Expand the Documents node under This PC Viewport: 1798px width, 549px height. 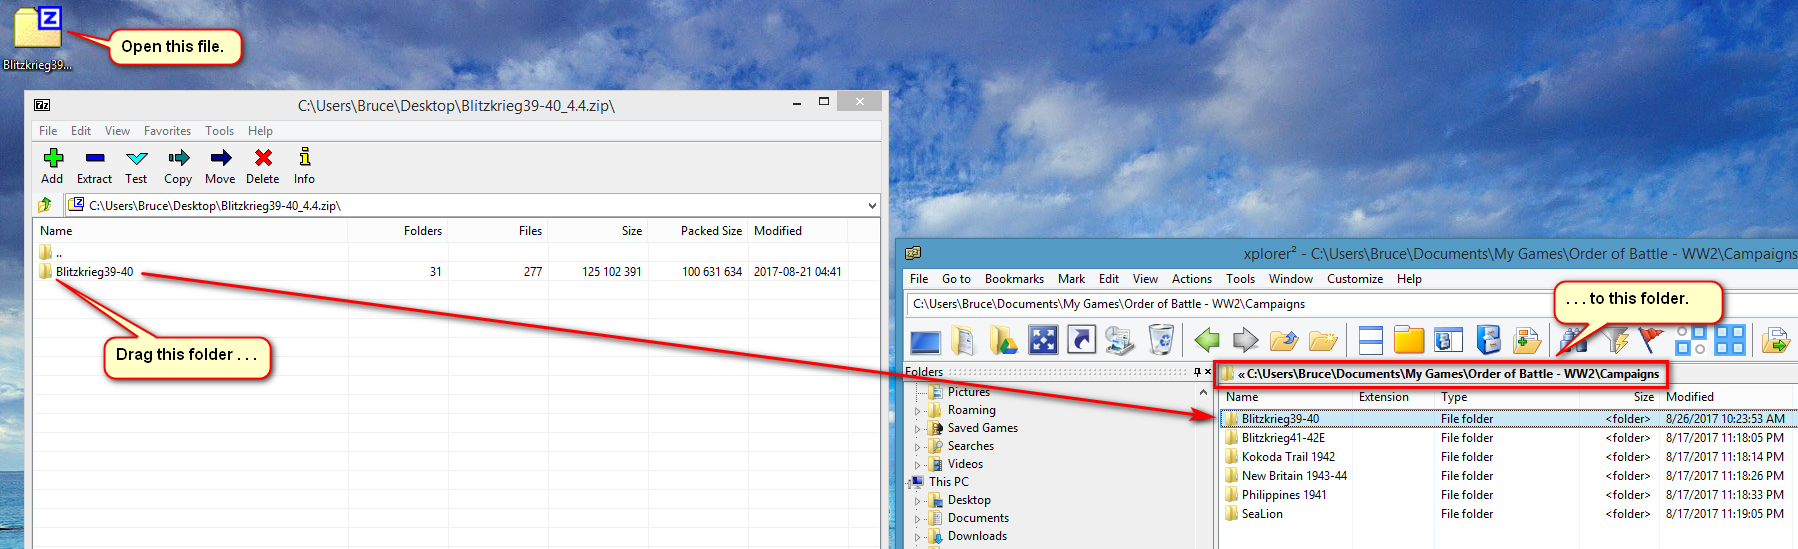(917, 518)
